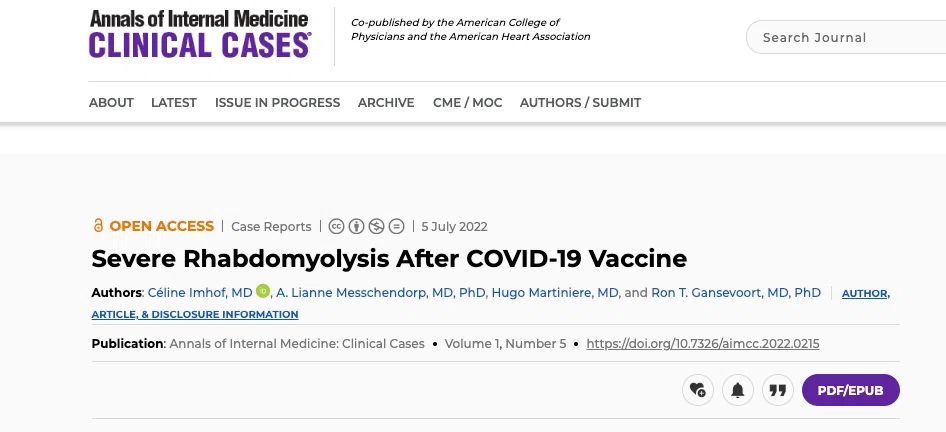Click Annals of Internal Medicine Clinical Cases logo
The height and width of the screenshot is (432, 946).
[200, 34]
